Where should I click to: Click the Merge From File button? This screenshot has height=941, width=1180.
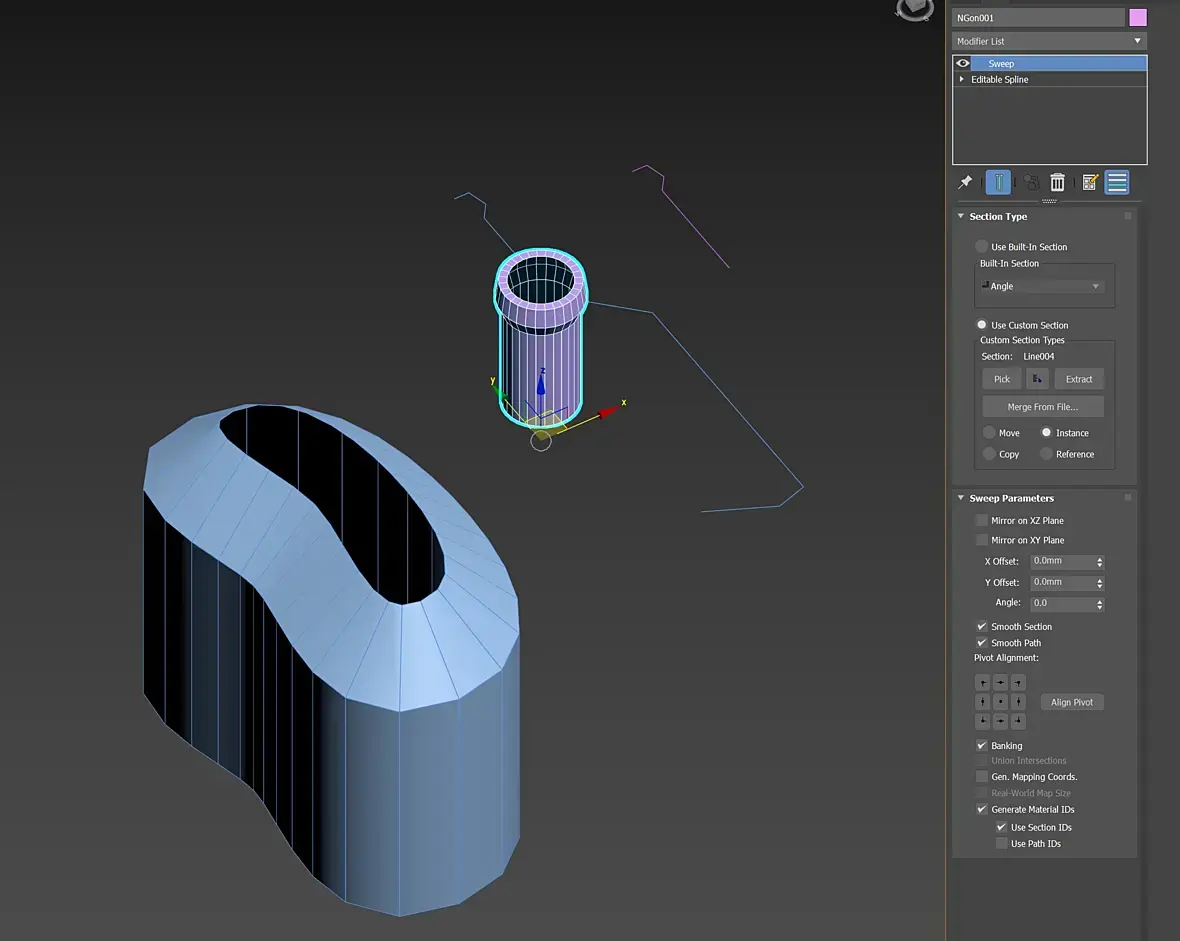1042,407
